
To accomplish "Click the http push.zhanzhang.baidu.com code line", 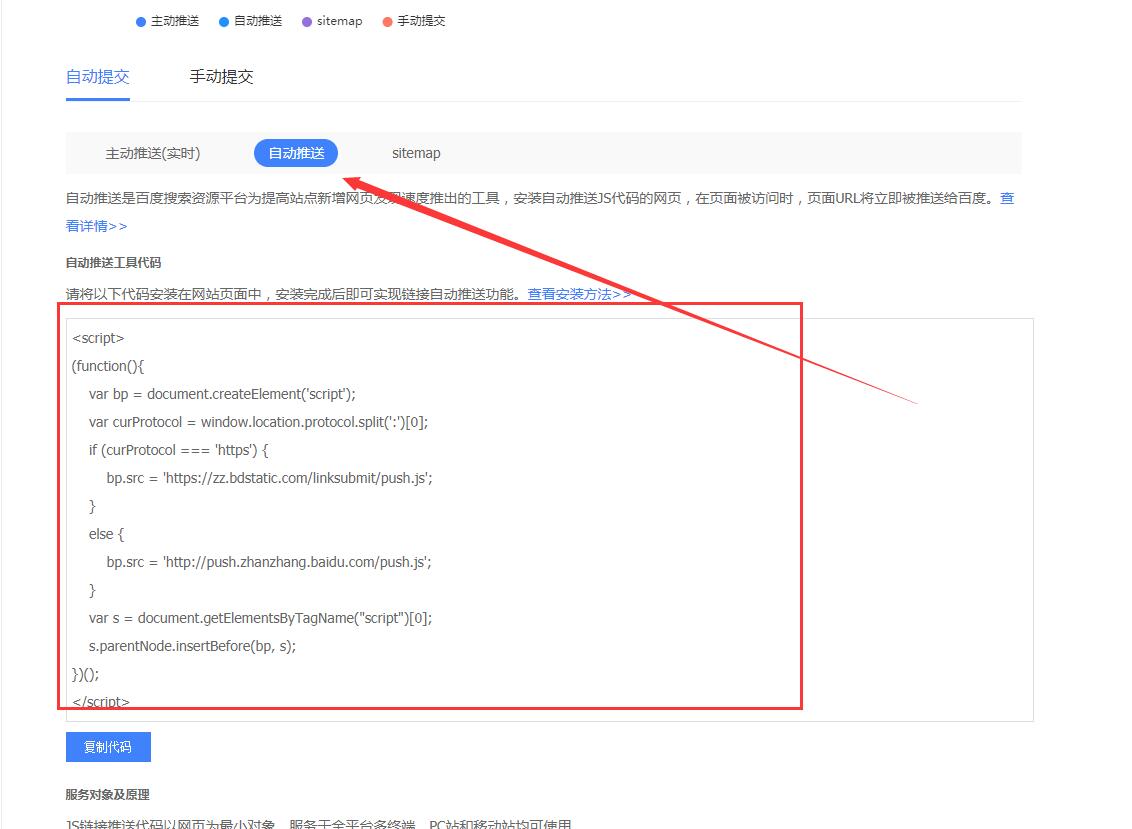I will (268, 562).
